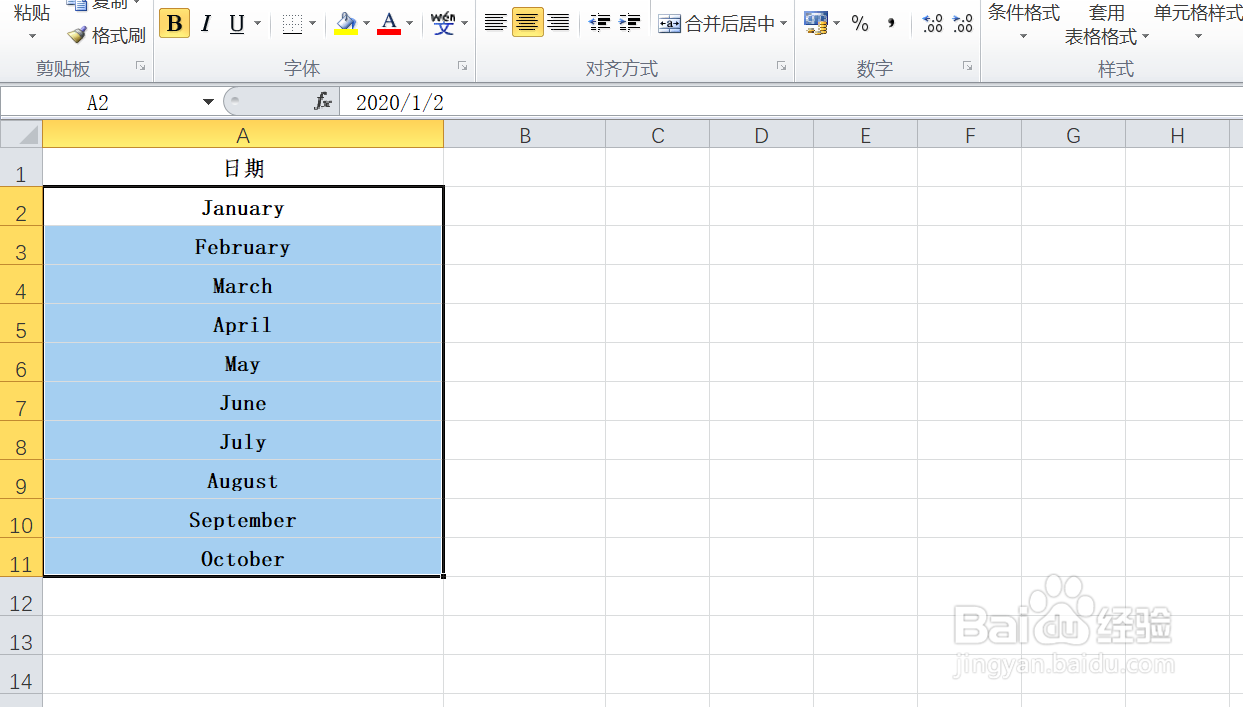
Task: Align text right
Action: click(x=558, y=23)
